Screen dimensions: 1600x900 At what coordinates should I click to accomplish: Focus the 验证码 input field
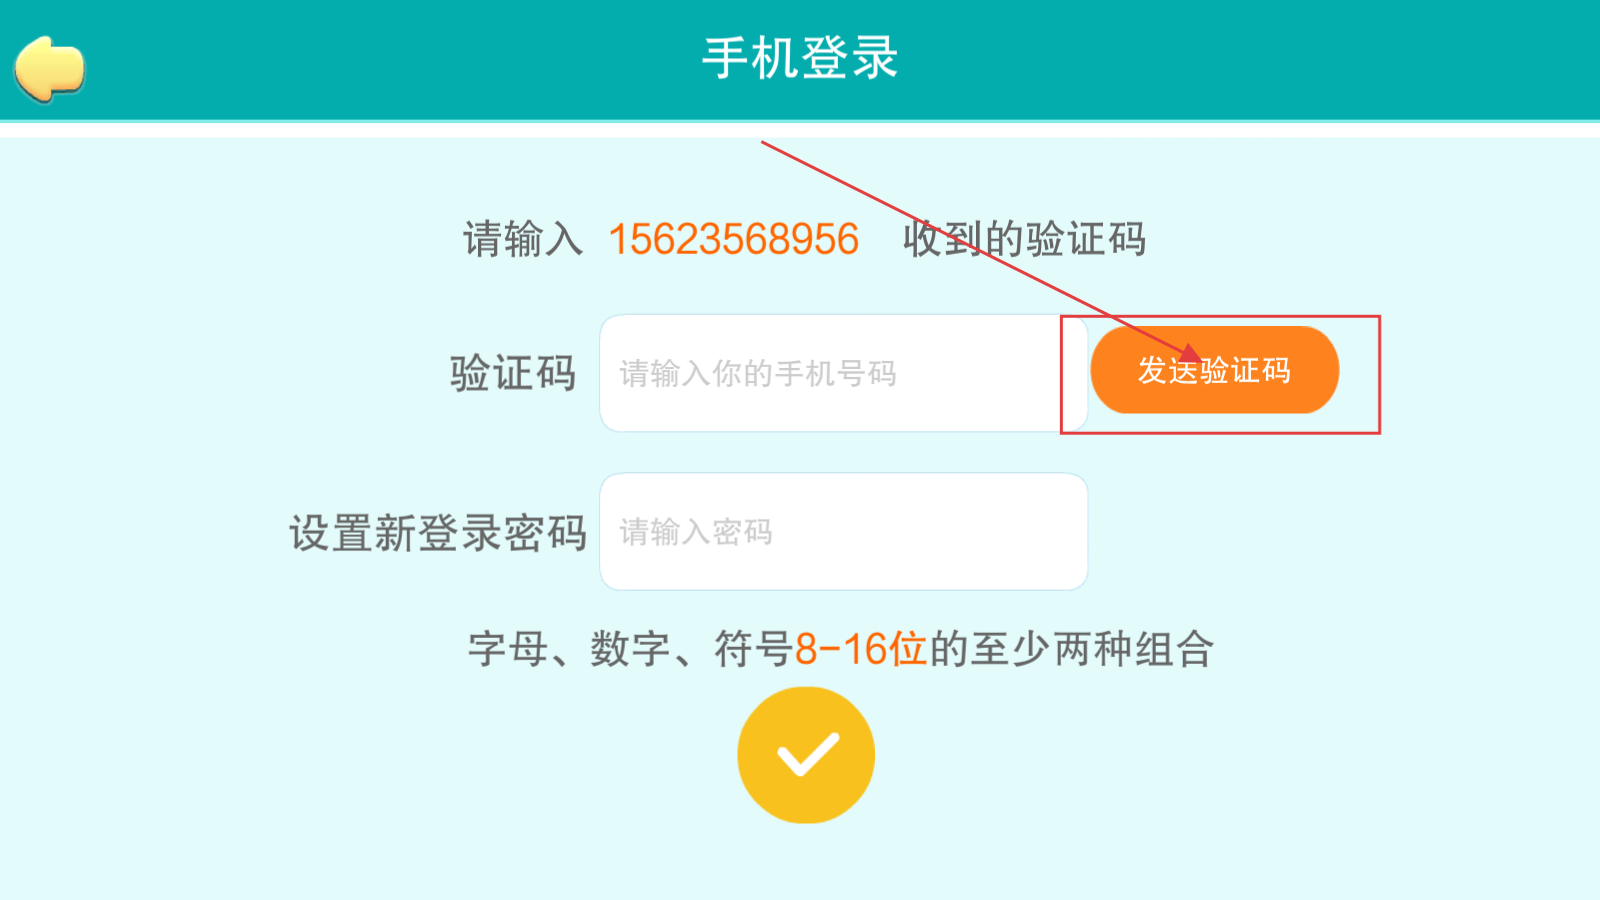click(843, 373)
